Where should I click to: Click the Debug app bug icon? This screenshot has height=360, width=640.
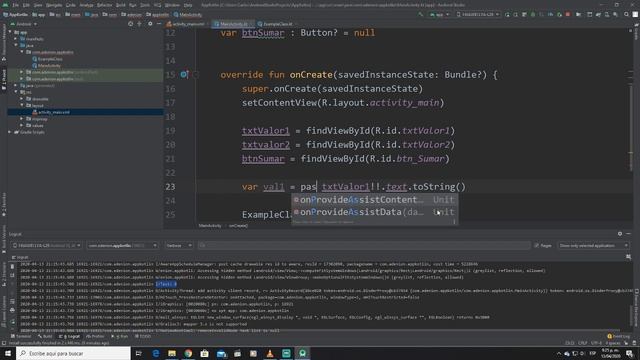pos(533,15)
